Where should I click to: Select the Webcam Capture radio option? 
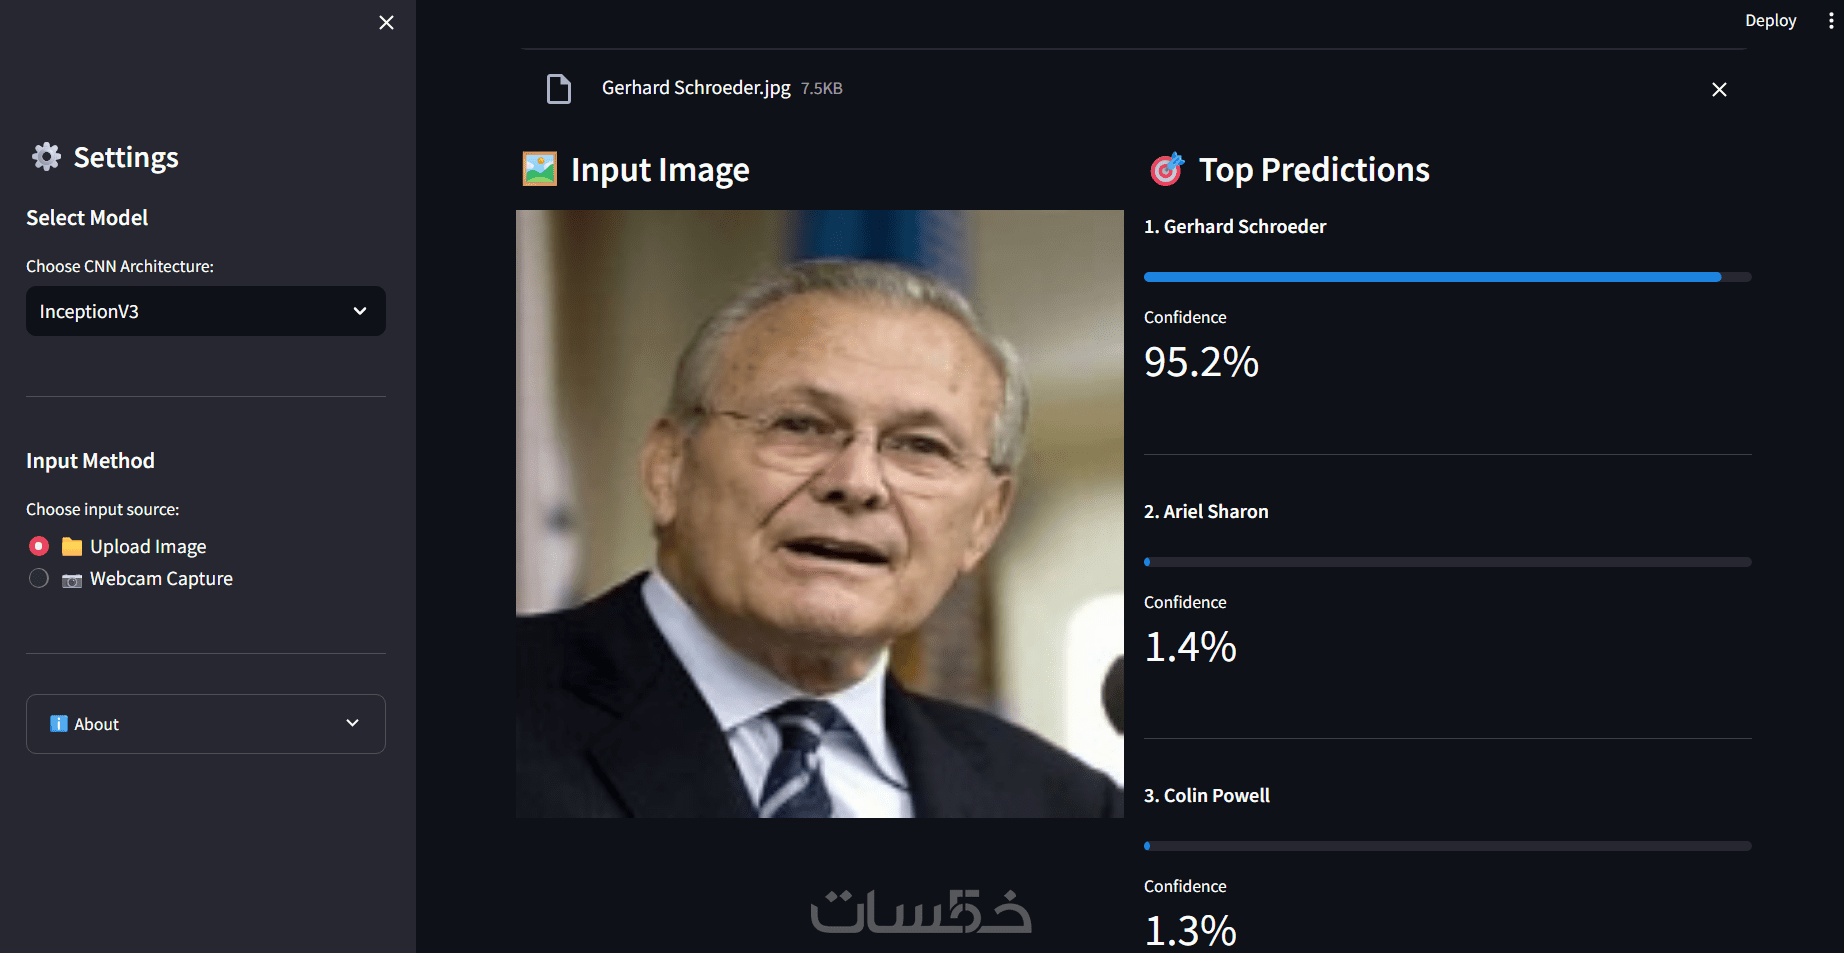(39, 578)
